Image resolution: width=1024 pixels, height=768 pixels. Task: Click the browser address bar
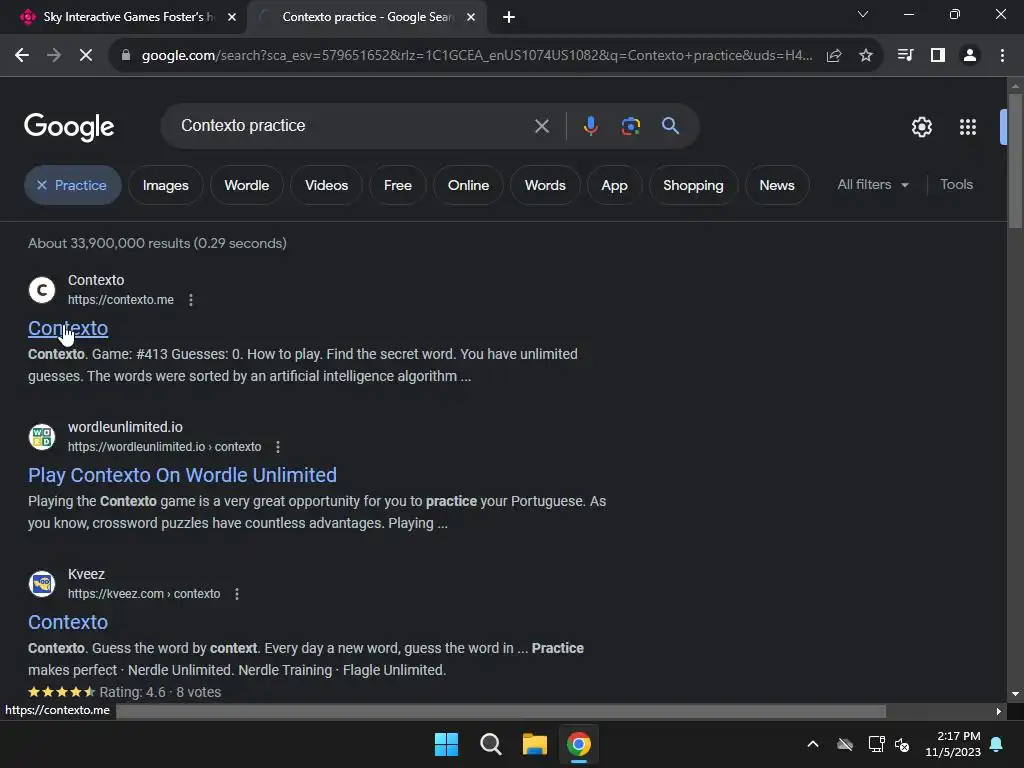477,56
